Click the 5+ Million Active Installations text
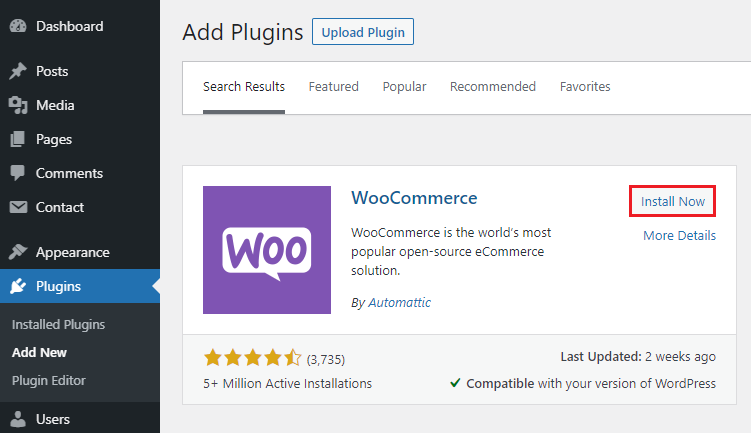 click(x=287, y=384)
